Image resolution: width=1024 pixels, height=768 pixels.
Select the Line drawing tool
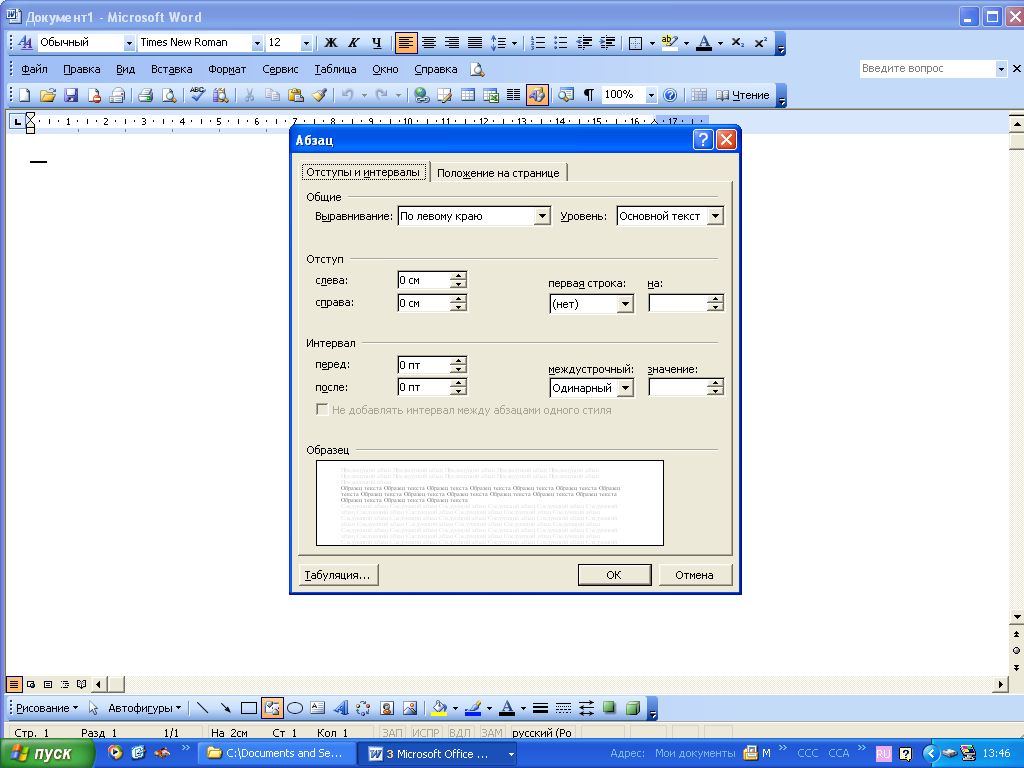point(202,708)
